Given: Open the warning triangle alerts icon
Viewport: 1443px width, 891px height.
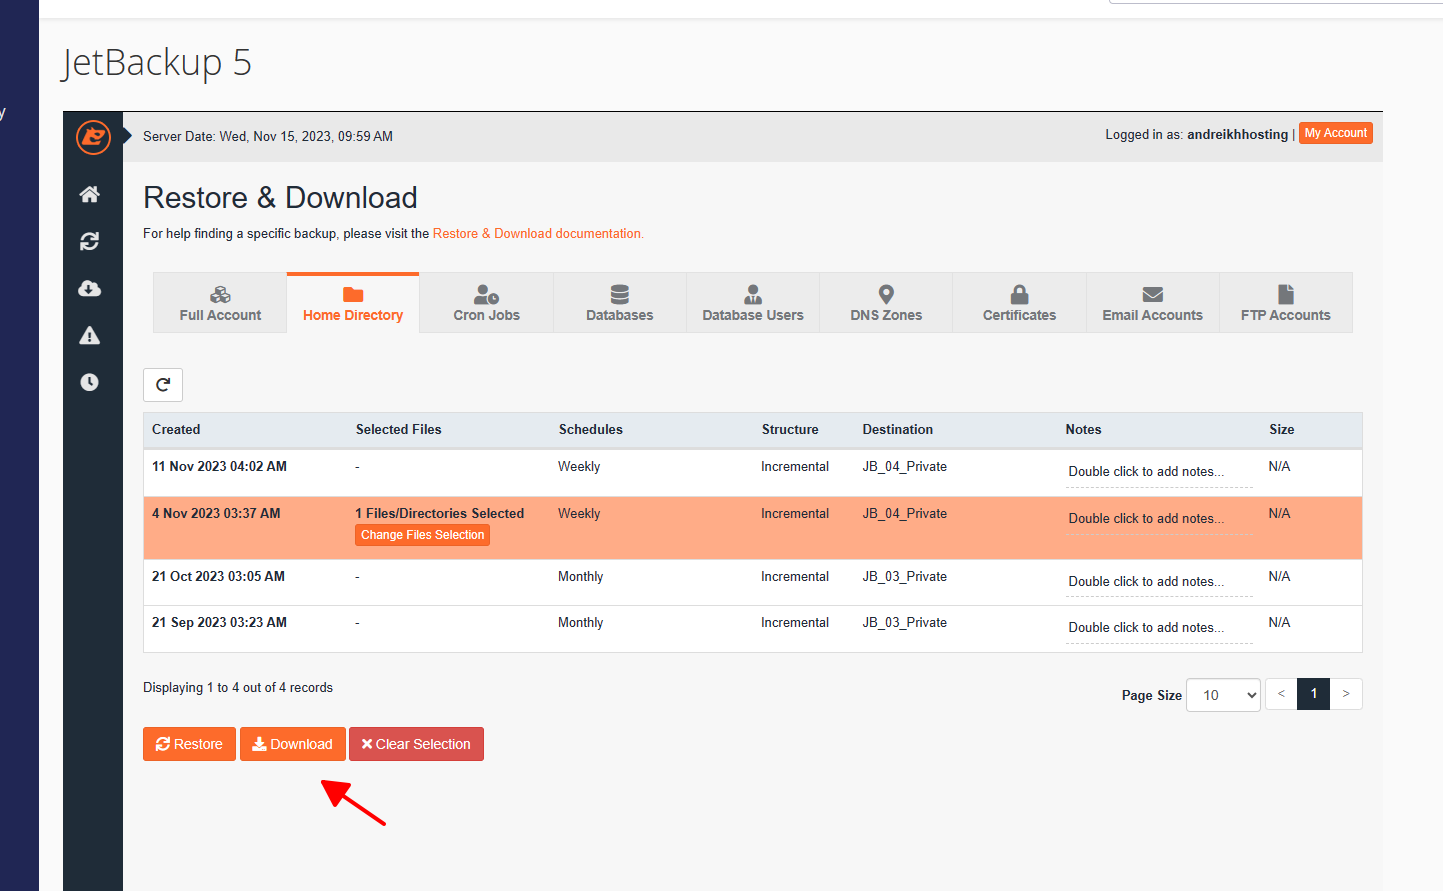Looking at the screenshot, I should pos(90,335).
